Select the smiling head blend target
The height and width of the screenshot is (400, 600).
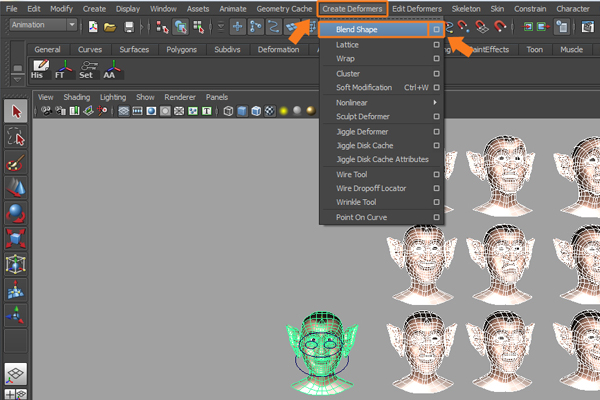pos(422,264)
